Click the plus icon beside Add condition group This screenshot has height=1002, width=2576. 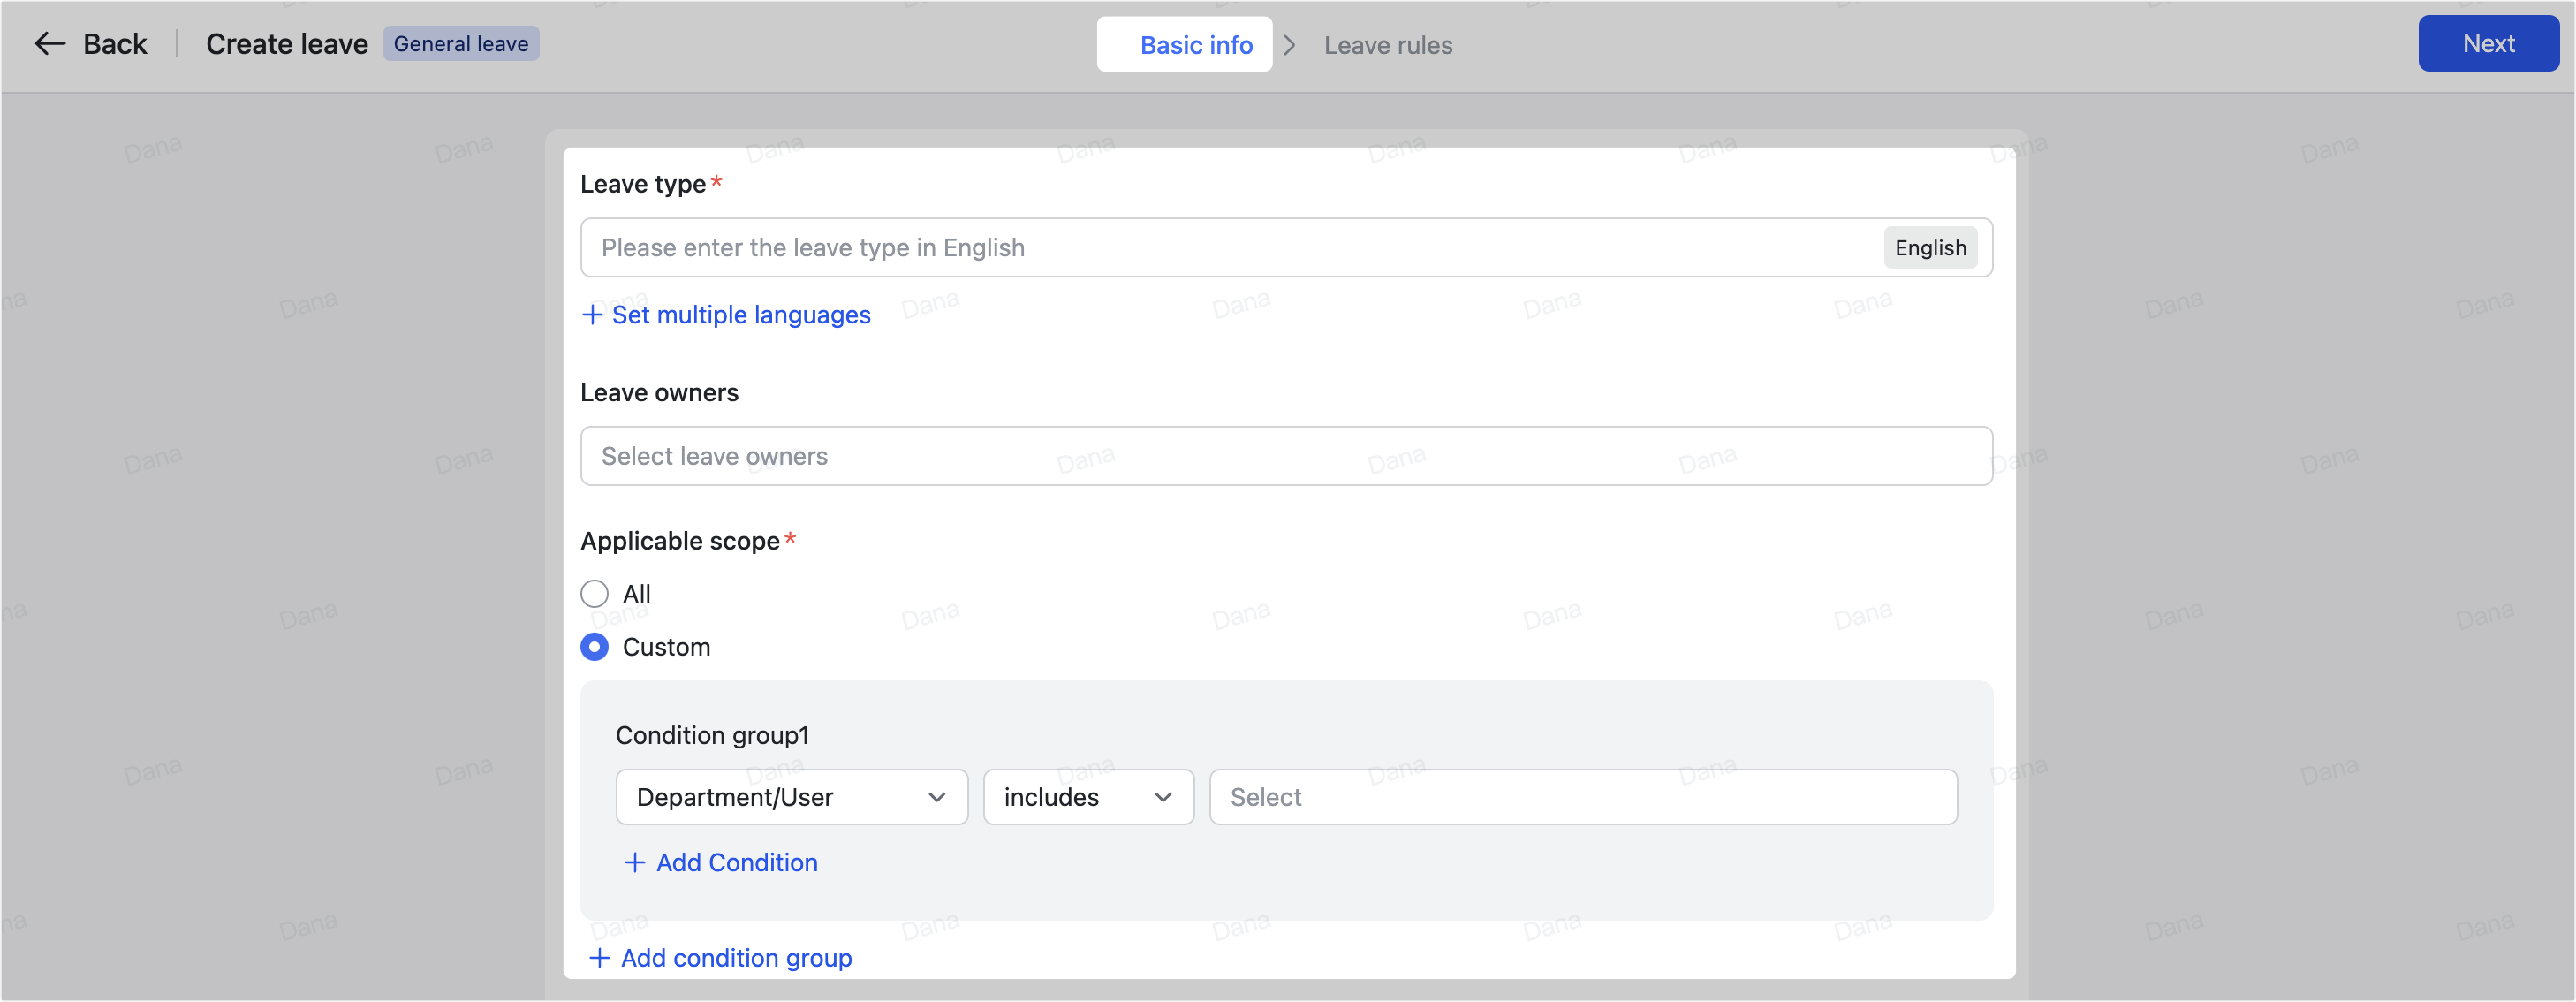tap(599, 958)
